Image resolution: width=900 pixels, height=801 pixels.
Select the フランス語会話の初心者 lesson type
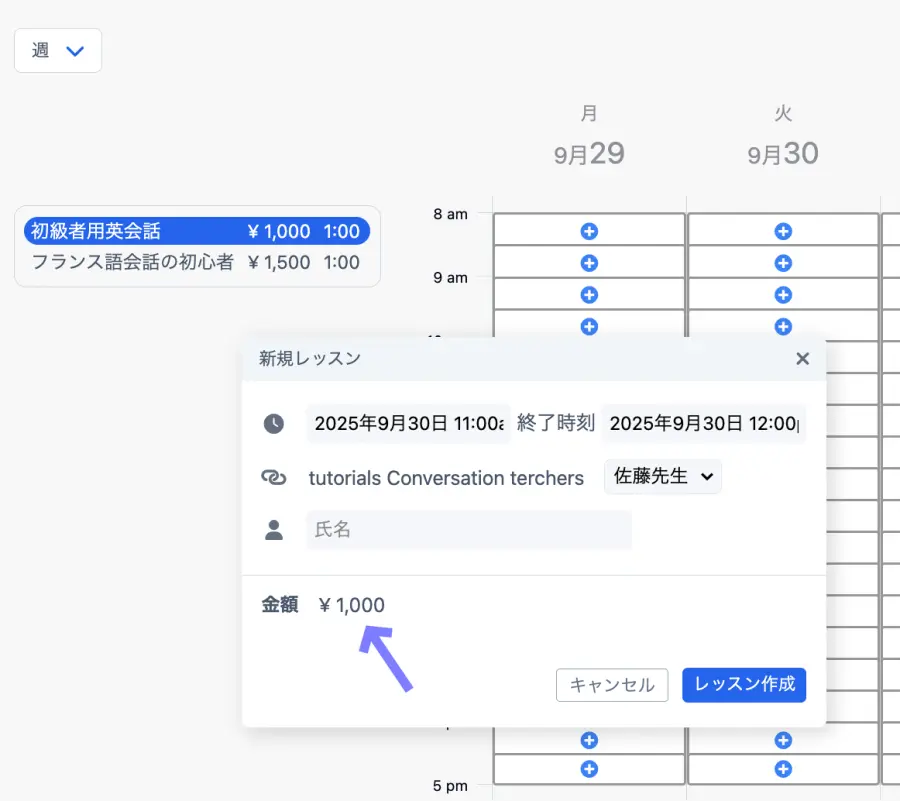(x=196, y=263)
